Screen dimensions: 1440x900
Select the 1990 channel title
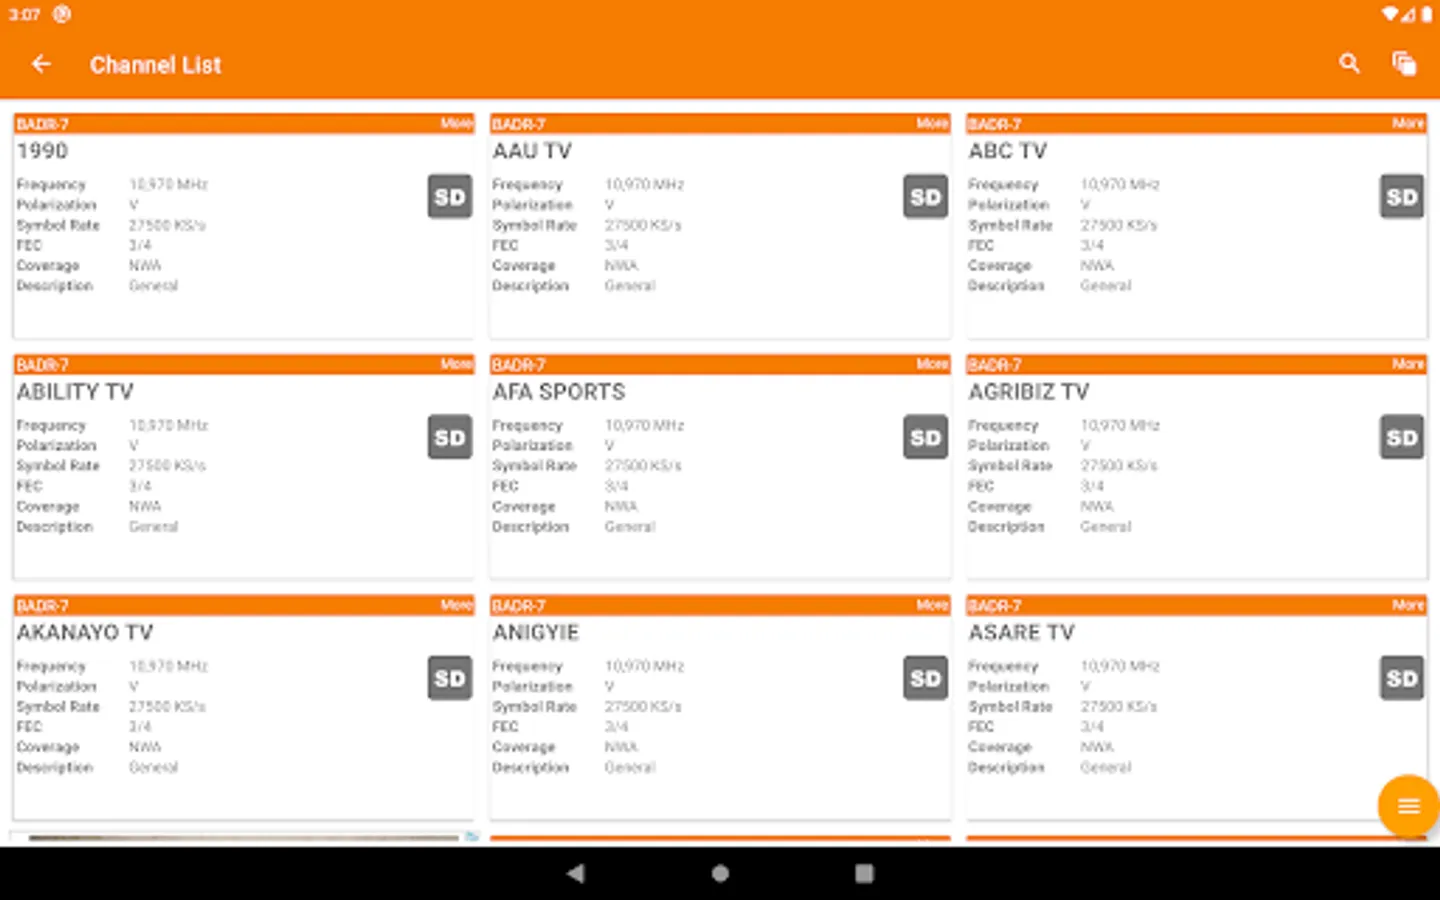click(x=42, y=151)
